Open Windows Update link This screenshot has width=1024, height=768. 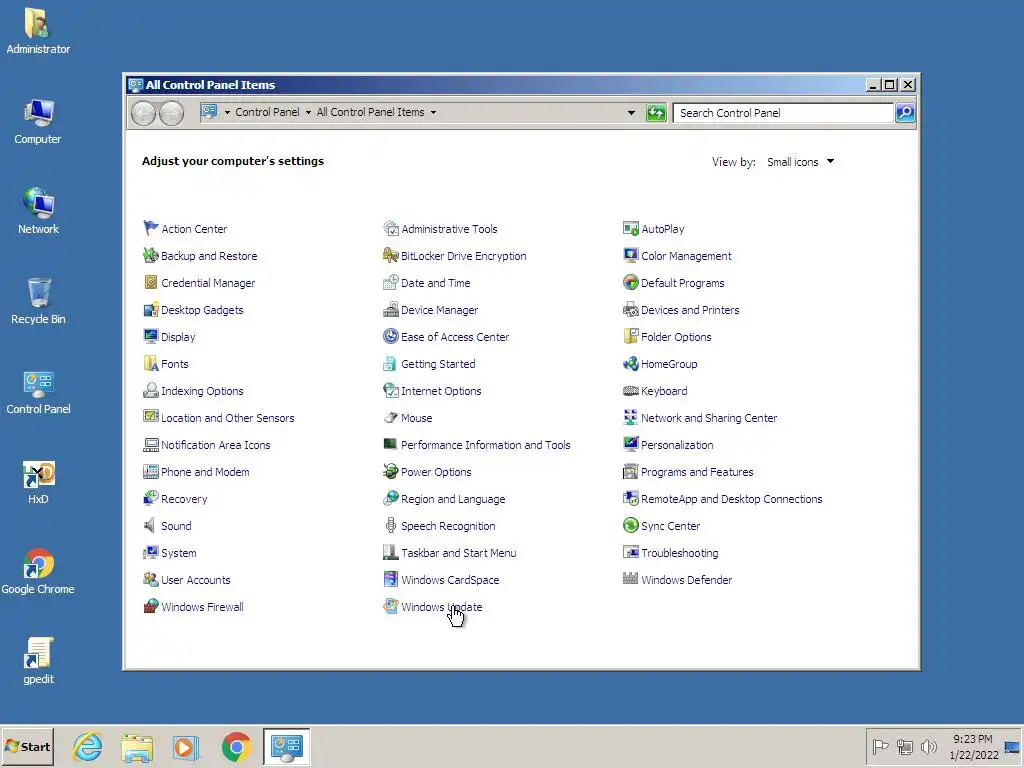tap(441, 607)
